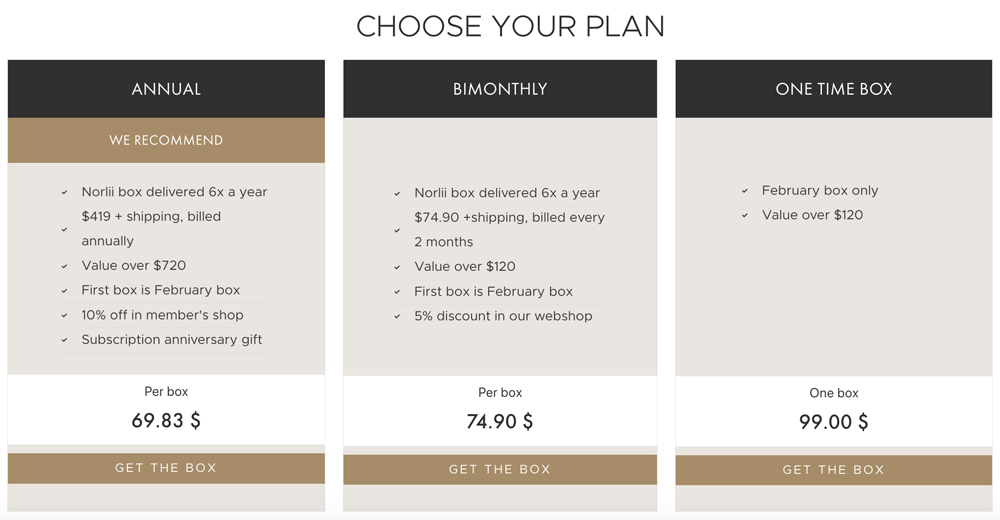Select the BIMONTHLY plan header

pos(500,89)
